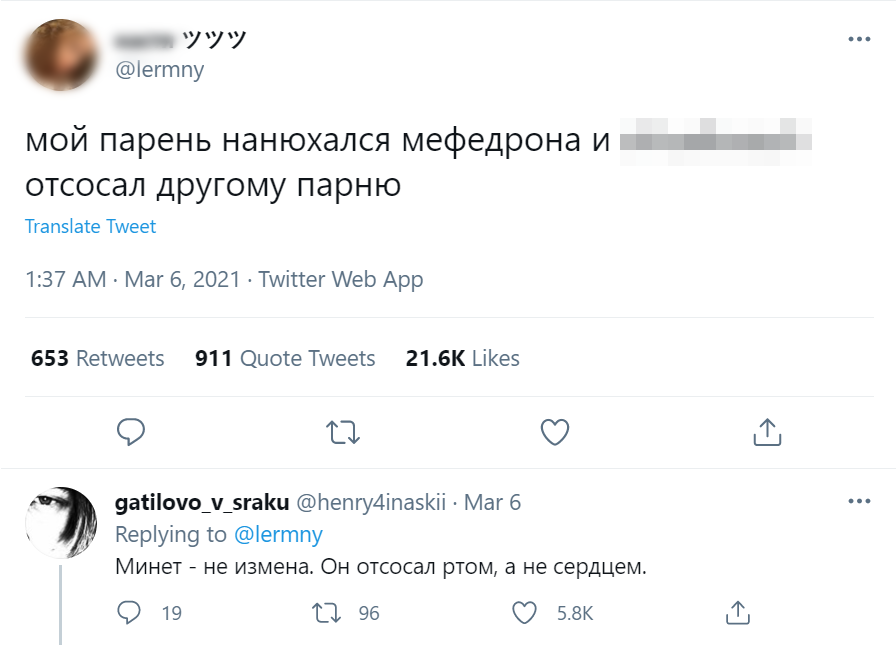
Task: Like the main tweet
Action: pos(554,432)
